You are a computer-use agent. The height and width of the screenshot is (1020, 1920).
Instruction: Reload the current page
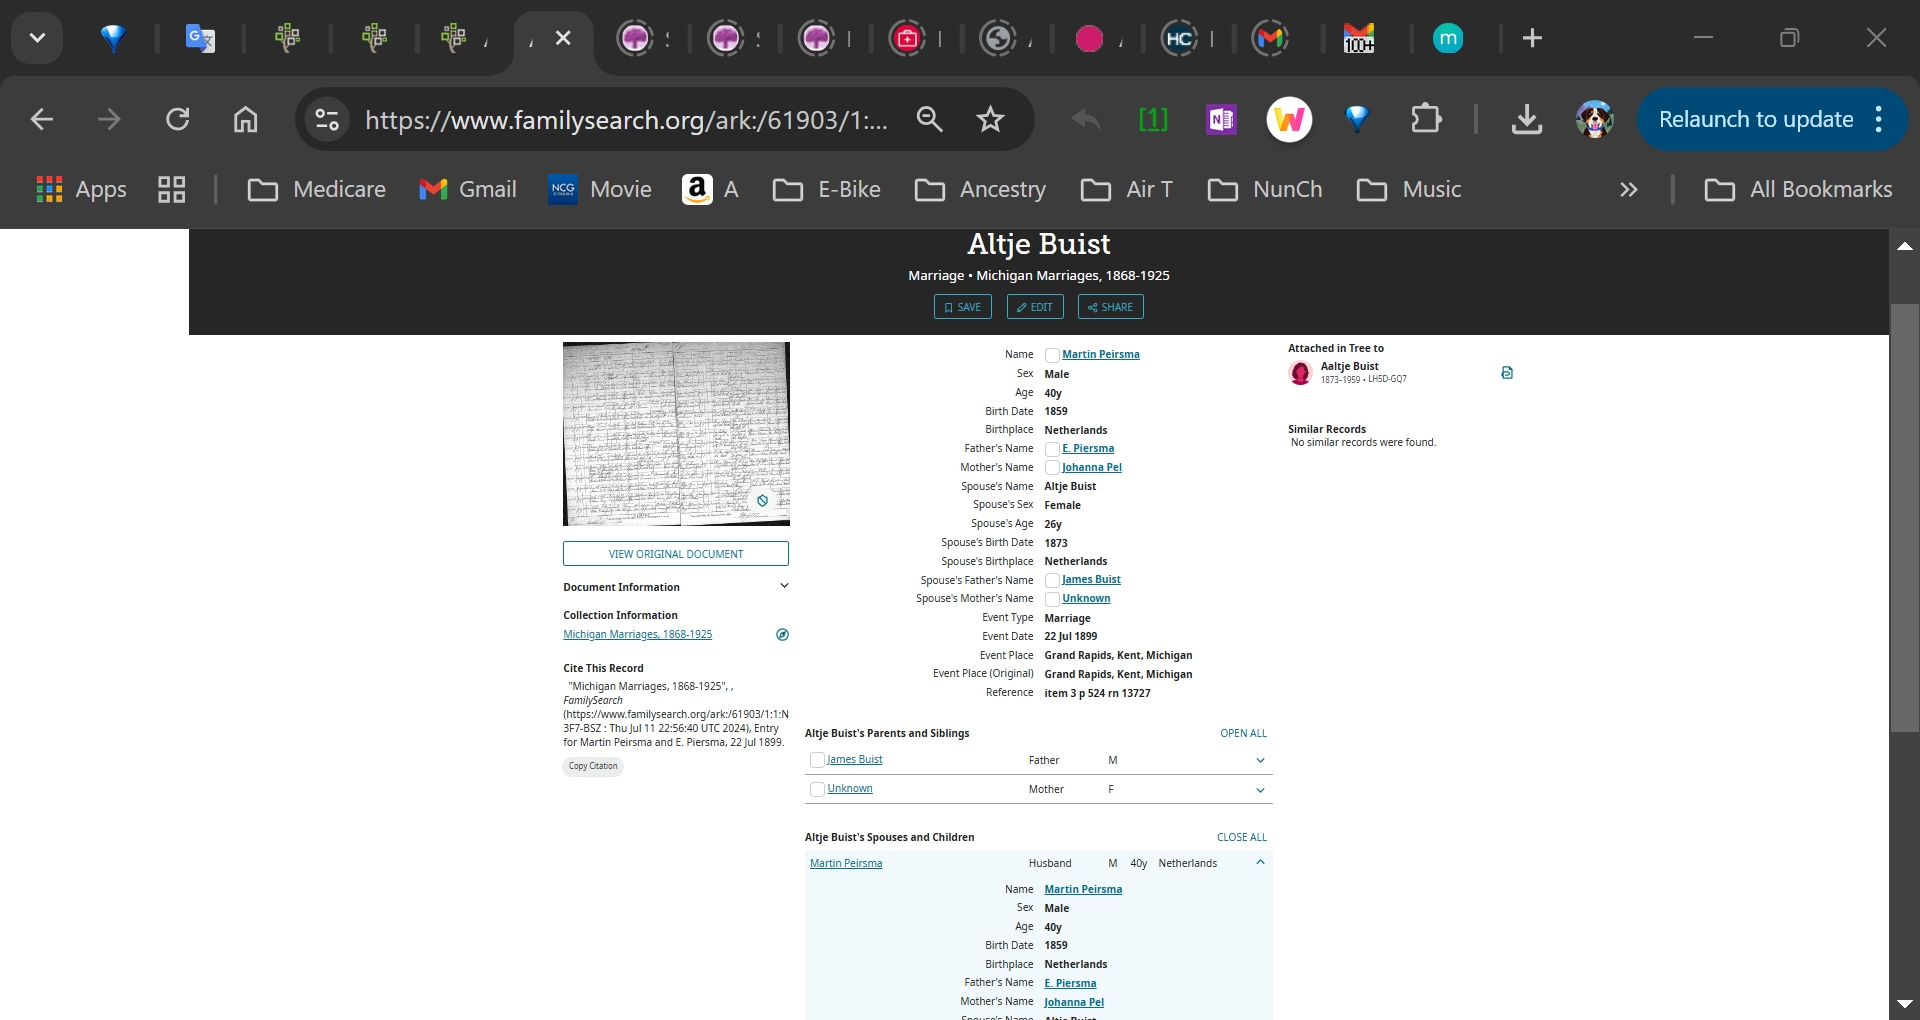coord(178,120)
